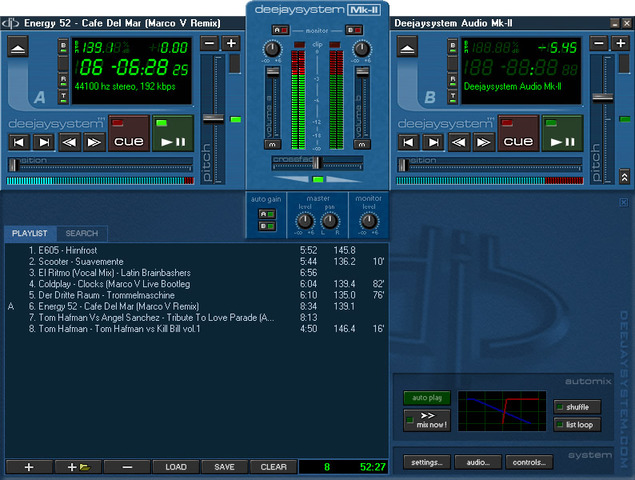Click the volume b fader
Image resolution: width=635 pixels, height=480 pixels.
click(362, 72)
